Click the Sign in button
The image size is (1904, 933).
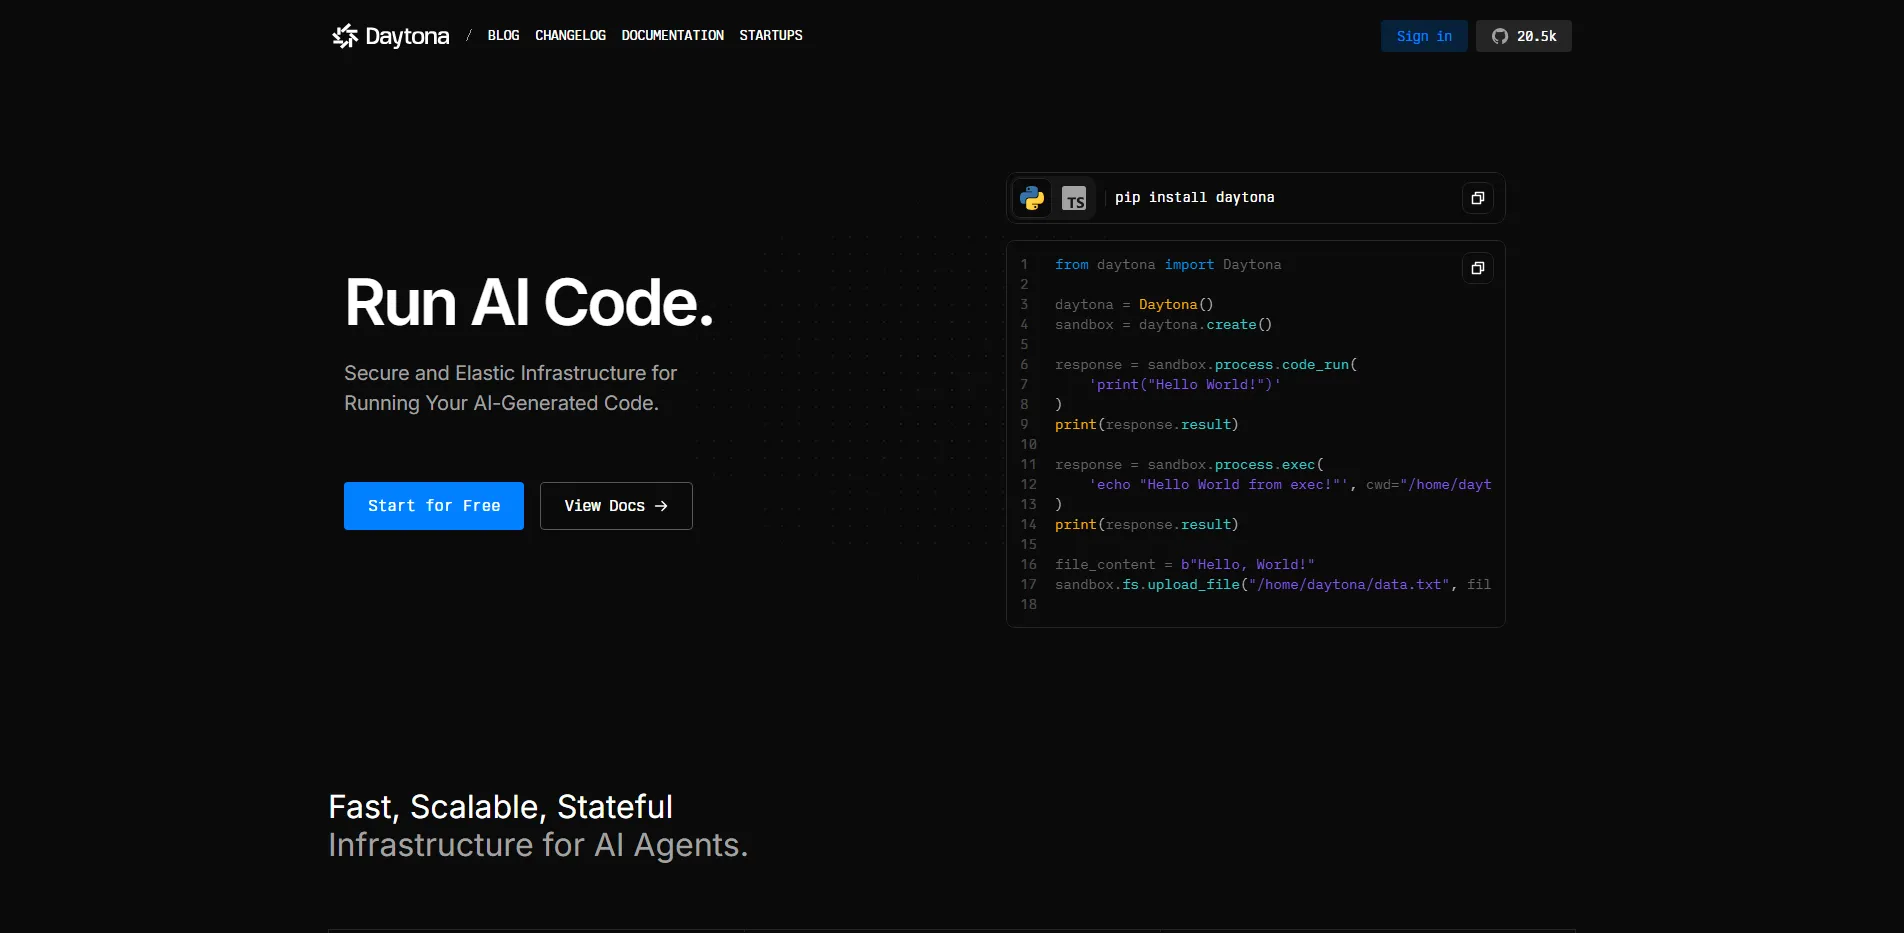tap(1423, 36)
